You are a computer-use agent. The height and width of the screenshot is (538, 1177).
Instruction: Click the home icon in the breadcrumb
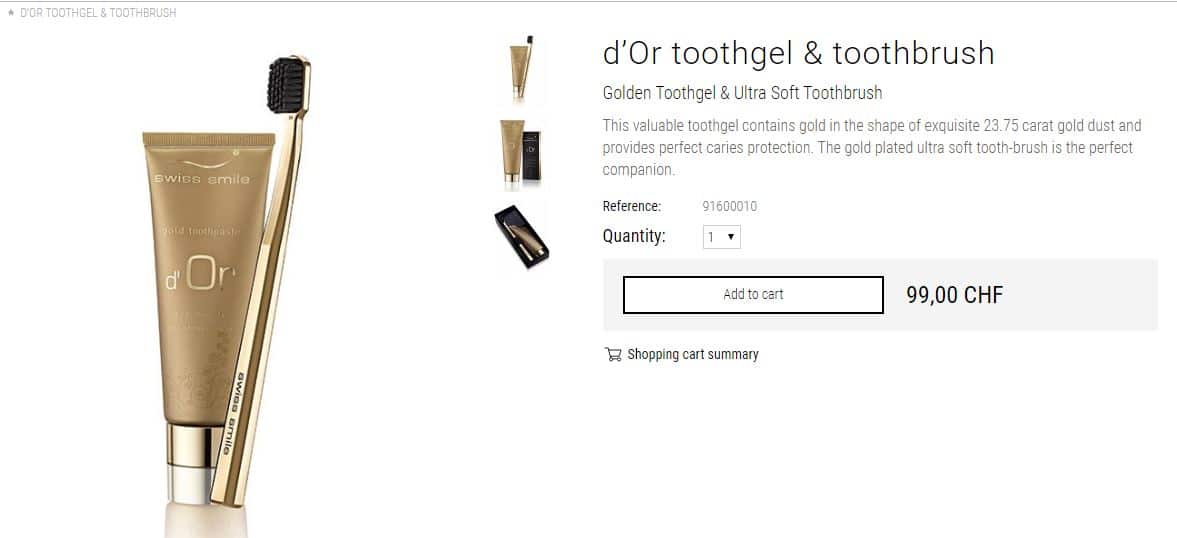tap(11, 13)
